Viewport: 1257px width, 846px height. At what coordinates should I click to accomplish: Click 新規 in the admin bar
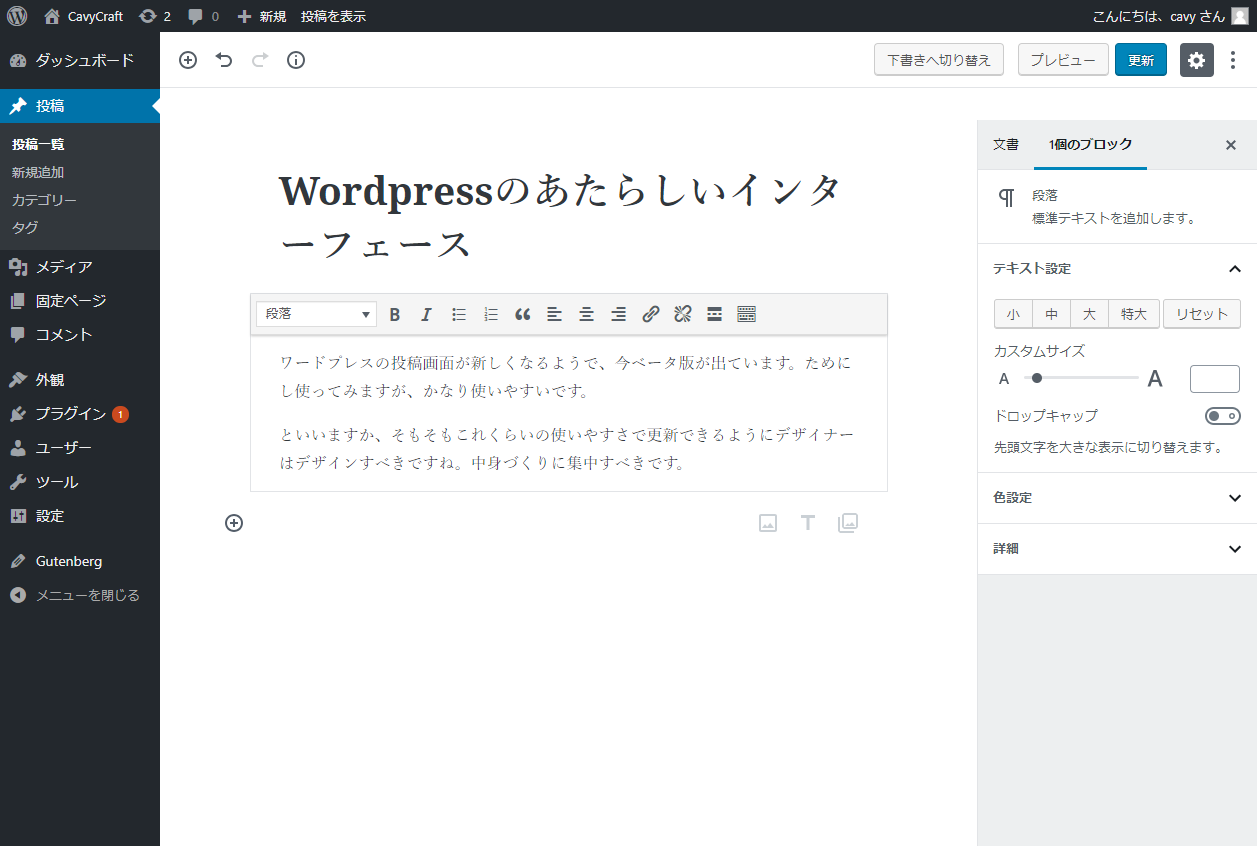pyautogui.click(x=262, y=16)
